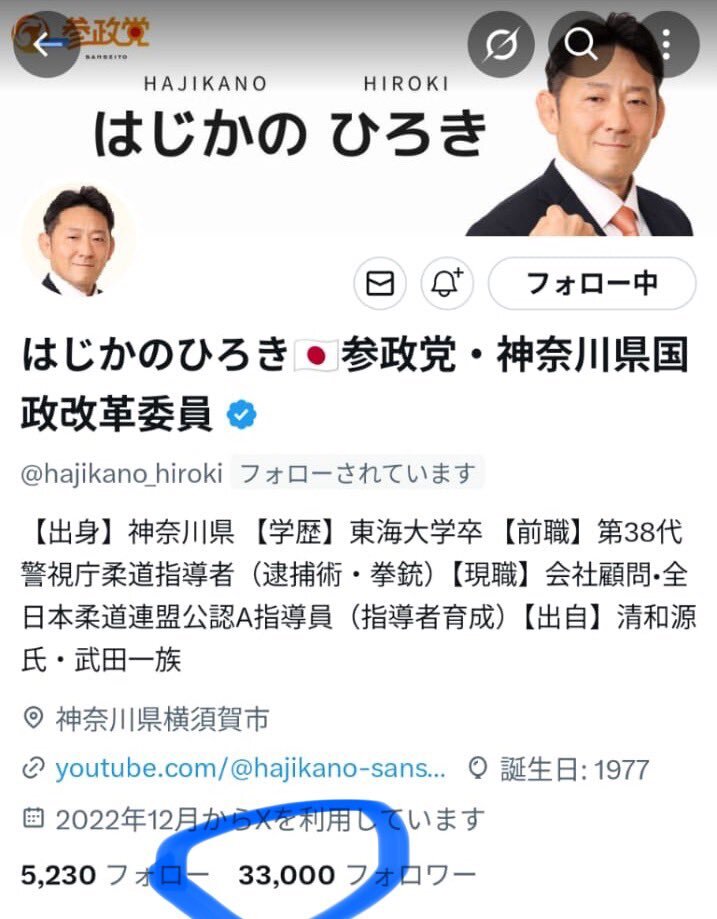Open the 5,230 フォロー following list
Screen dimensions: 717x919
[x=115, y=875]
